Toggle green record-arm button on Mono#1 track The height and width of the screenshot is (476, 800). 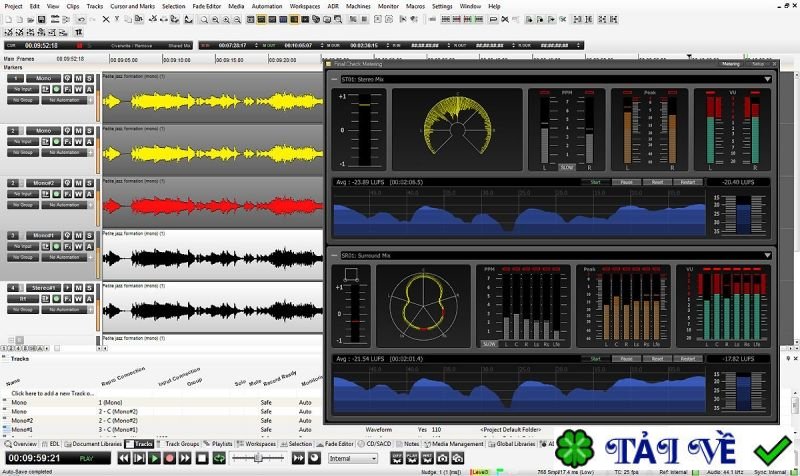[57, 246]
